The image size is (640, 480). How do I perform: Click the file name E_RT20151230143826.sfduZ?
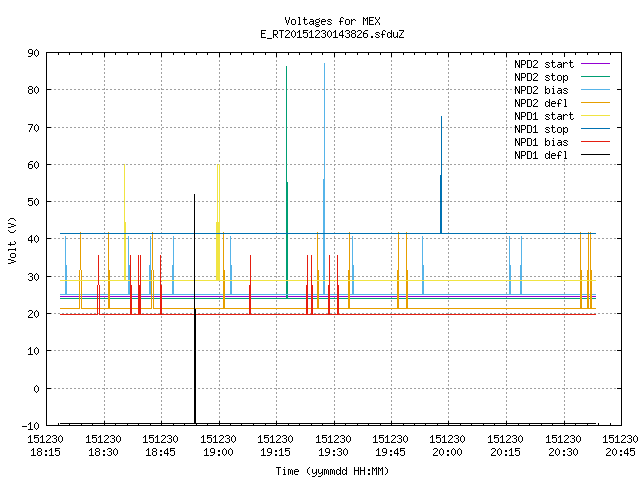pyautogui.click(x=332, y=34)
